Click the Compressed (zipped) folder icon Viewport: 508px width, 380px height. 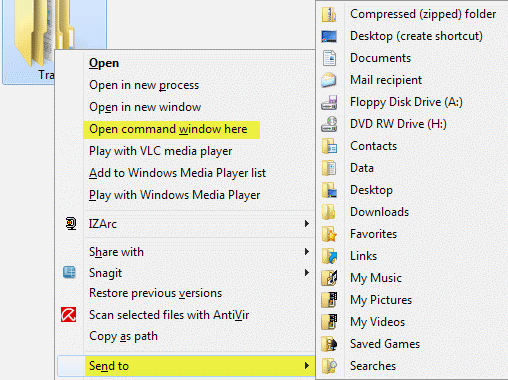(x=329, y=14)
